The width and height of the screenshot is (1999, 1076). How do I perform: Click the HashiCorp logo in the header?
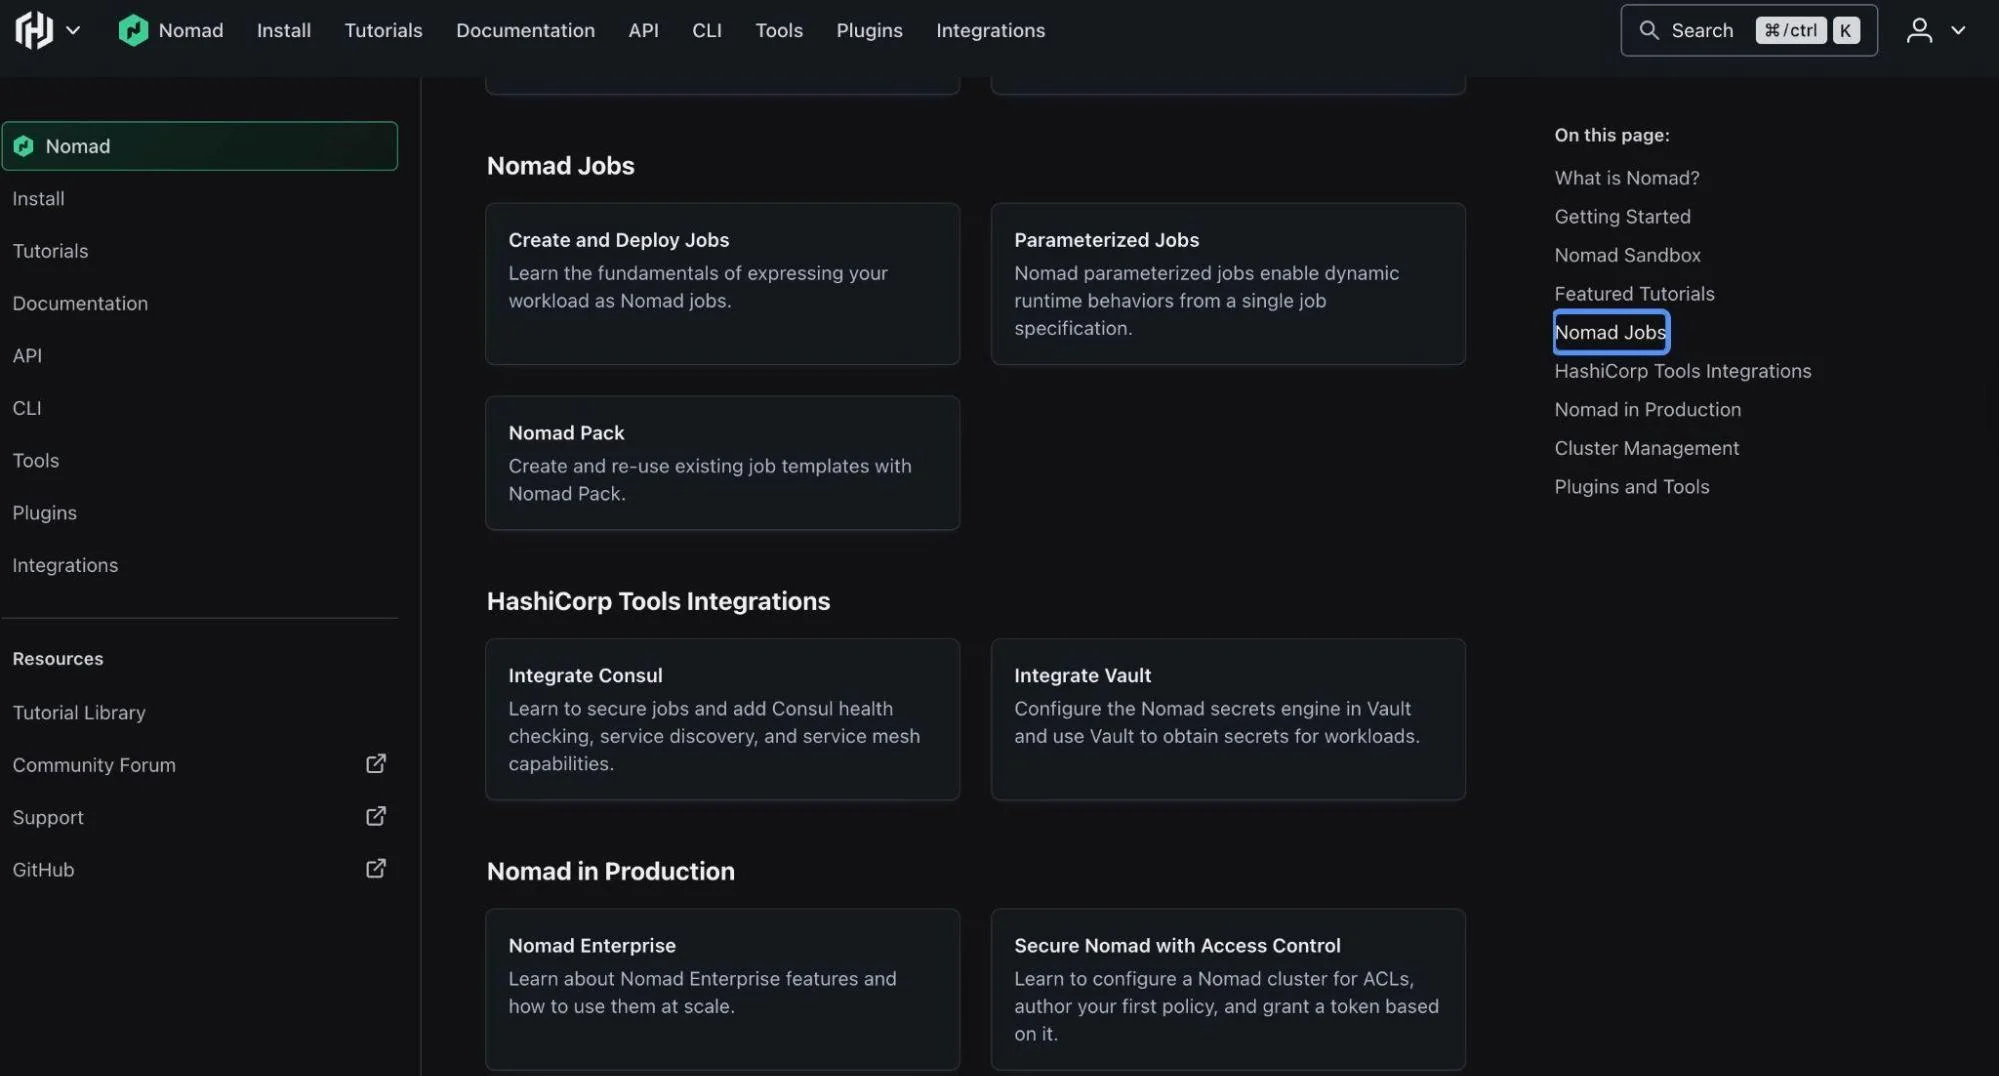click(x=34, y=30)
